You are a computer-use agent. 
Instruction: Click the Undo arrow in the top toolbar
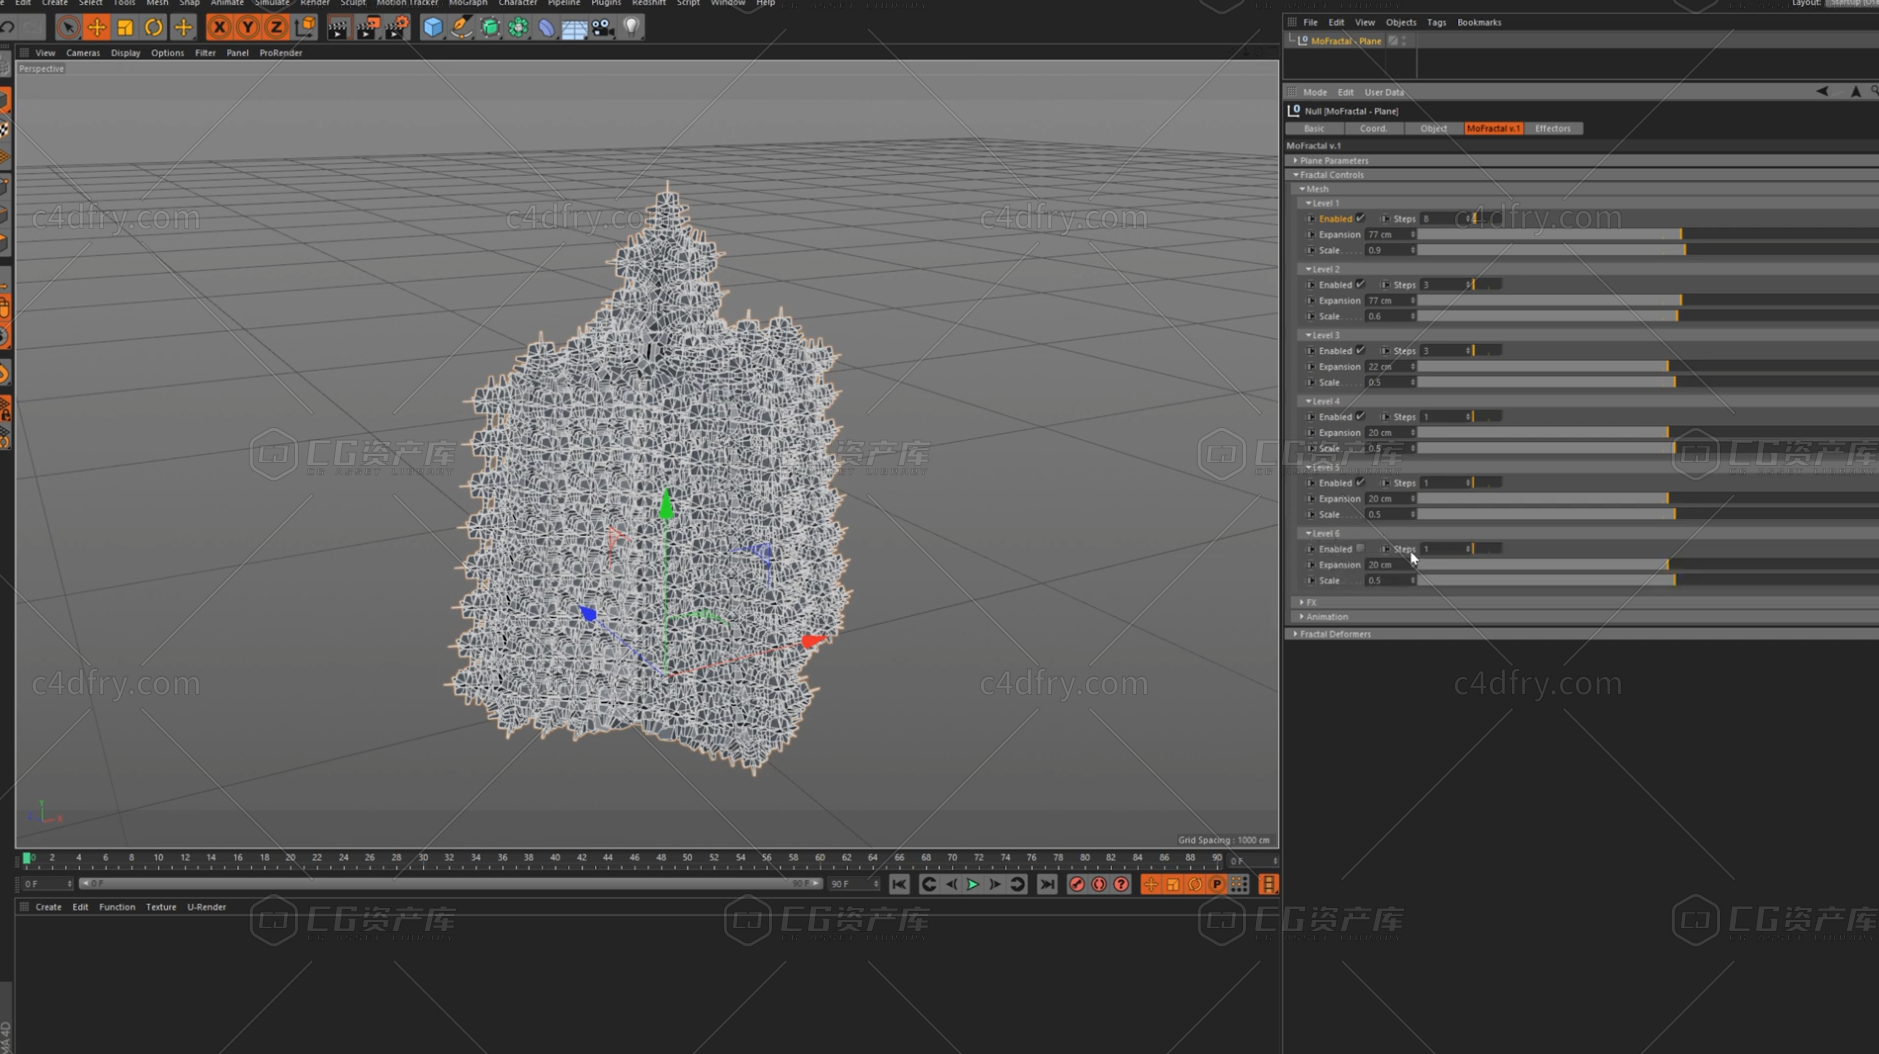(x=8, y=27)
